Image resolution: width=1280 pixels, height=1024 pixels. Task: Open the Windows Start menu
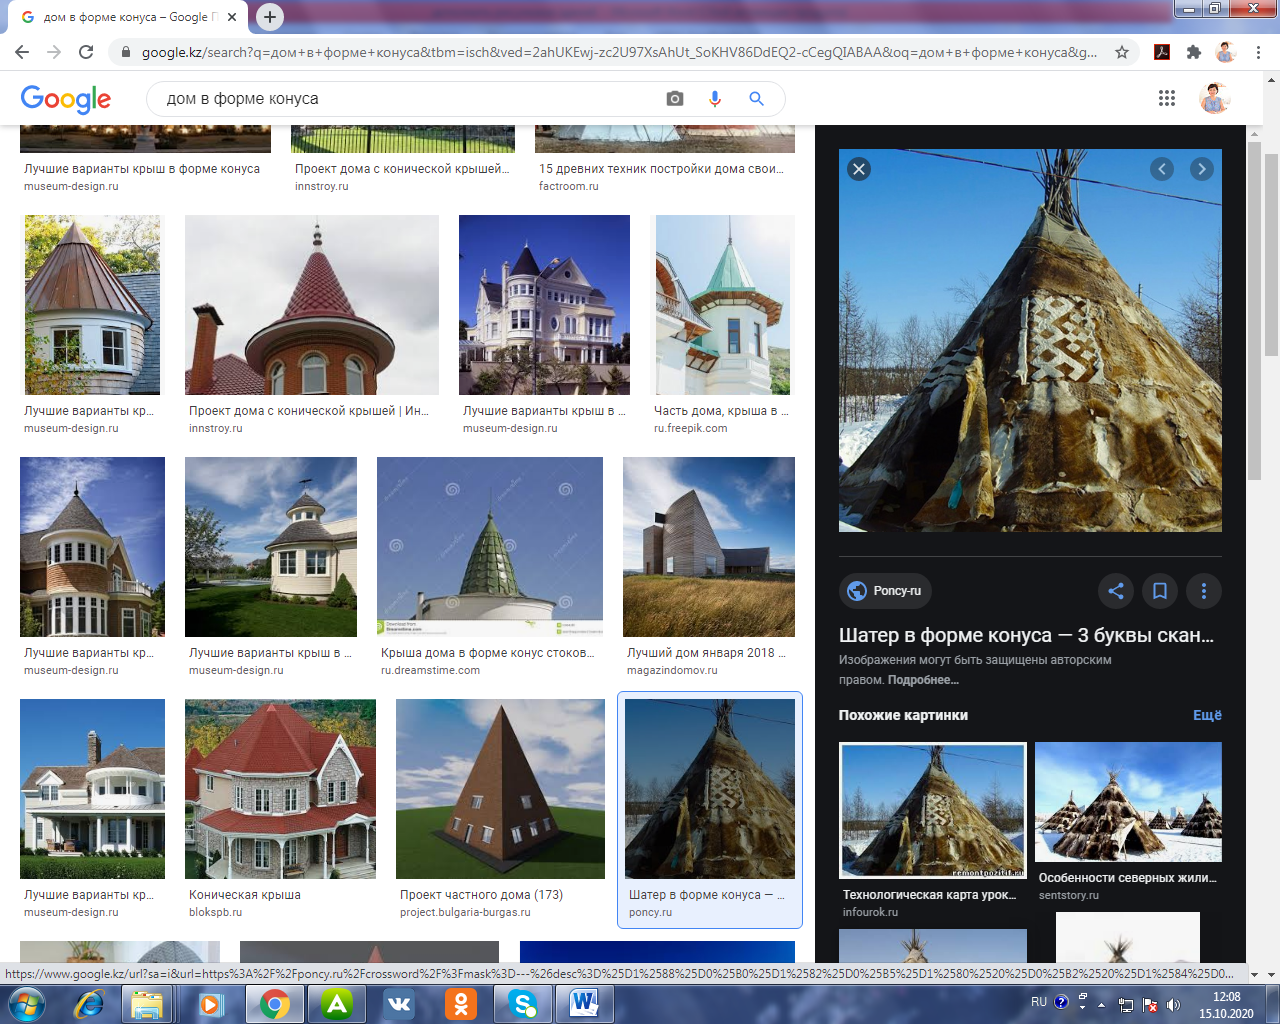pyautogui.click(x=26, y=1004)
